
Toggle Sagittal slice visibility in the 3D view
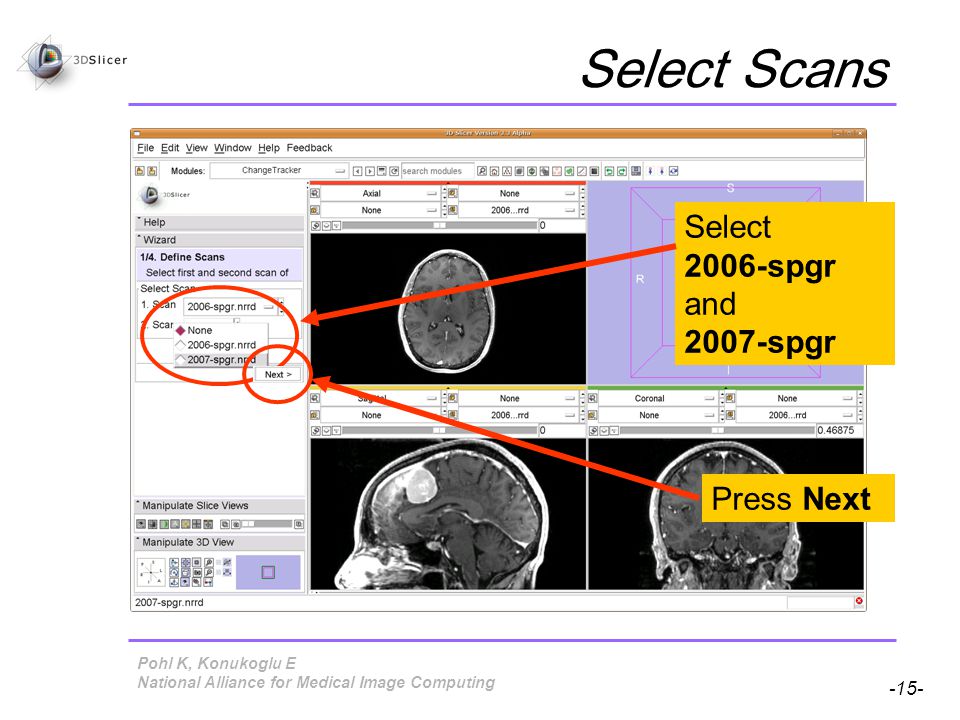326,431
